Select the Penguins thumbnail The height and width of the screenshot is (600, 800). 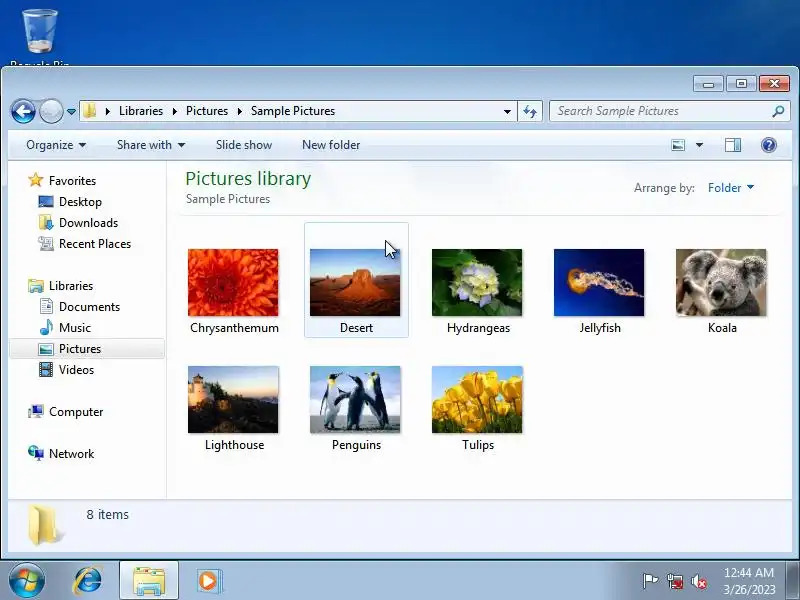tap(355, 399)
